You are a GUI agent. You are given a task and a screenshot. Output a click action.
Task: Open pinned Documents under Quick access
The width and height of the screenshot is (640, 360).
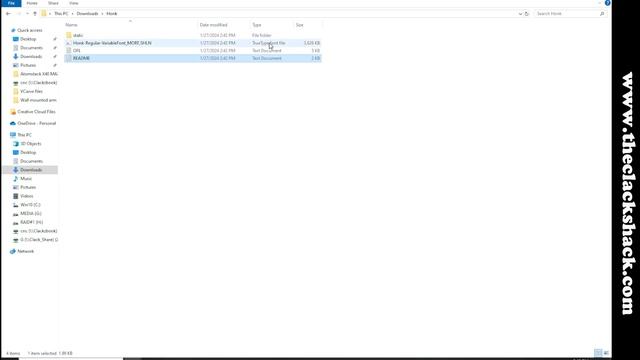31,48
